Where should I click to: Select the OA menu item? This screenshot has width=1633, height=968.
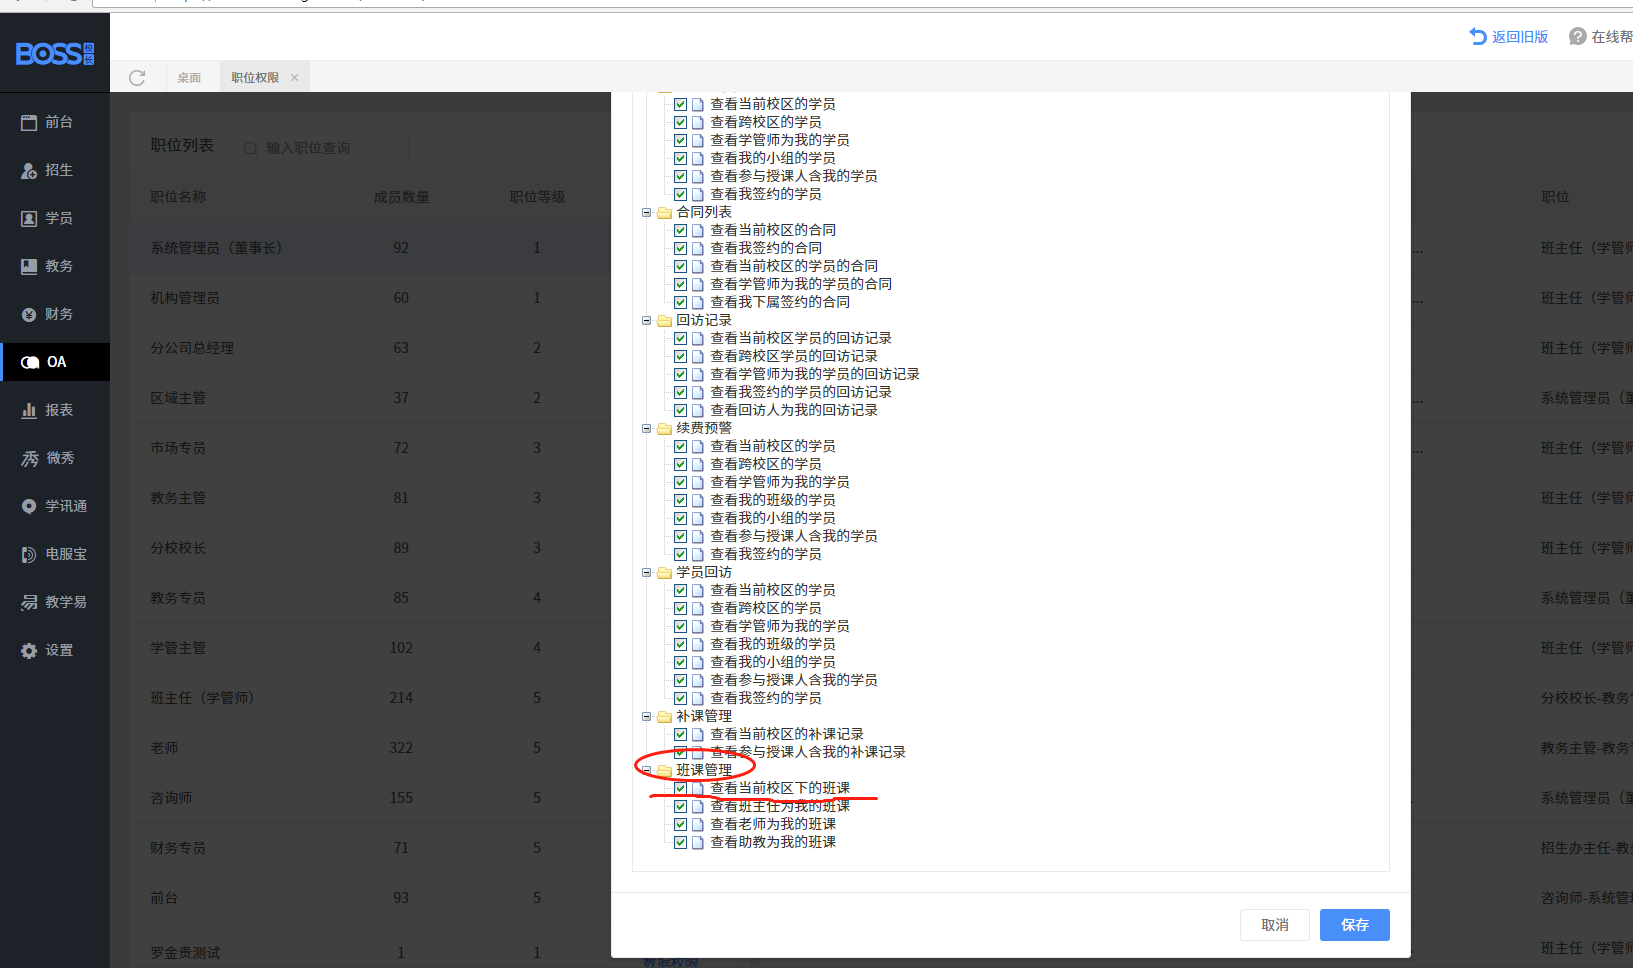(55, 362)
